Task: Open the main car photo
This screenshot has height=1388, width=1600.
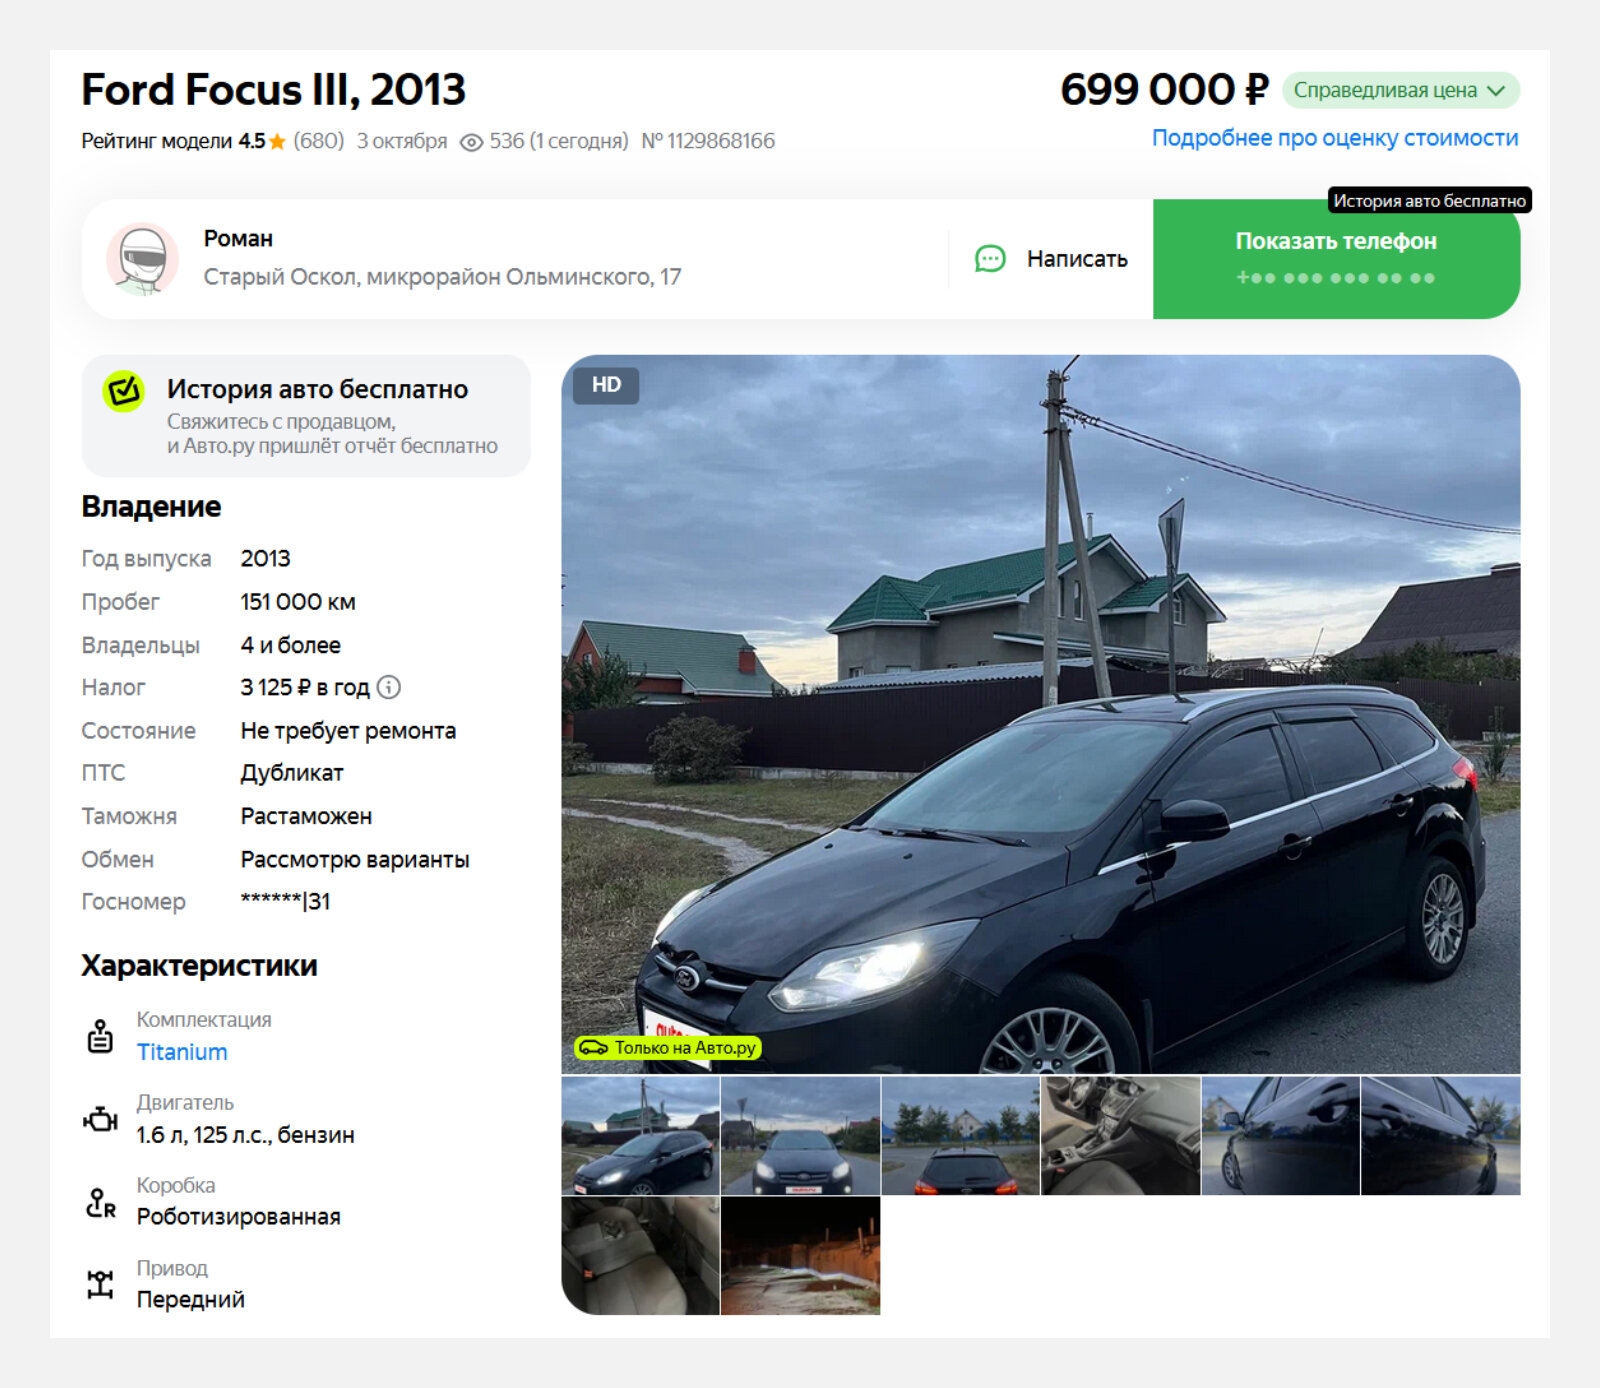Action: point(1041,714)
